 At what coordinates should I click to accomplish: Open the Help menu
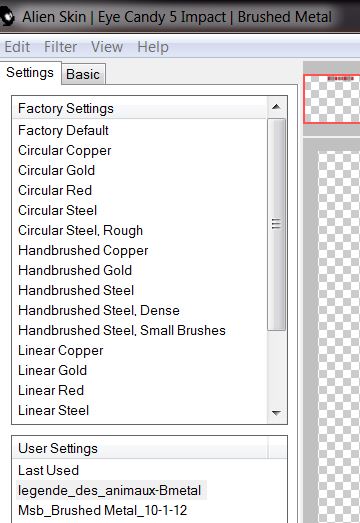[x=153, y=47]
